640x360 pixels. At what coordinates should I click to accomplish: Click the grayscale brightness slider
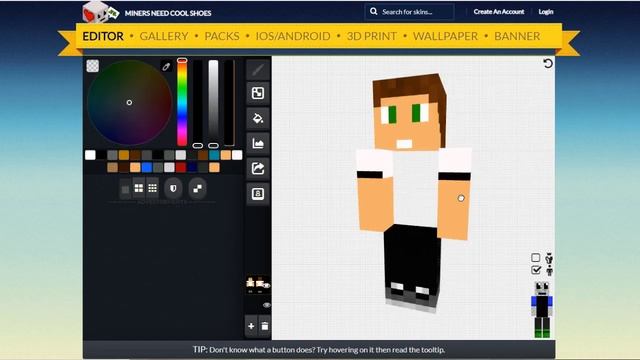213,103
